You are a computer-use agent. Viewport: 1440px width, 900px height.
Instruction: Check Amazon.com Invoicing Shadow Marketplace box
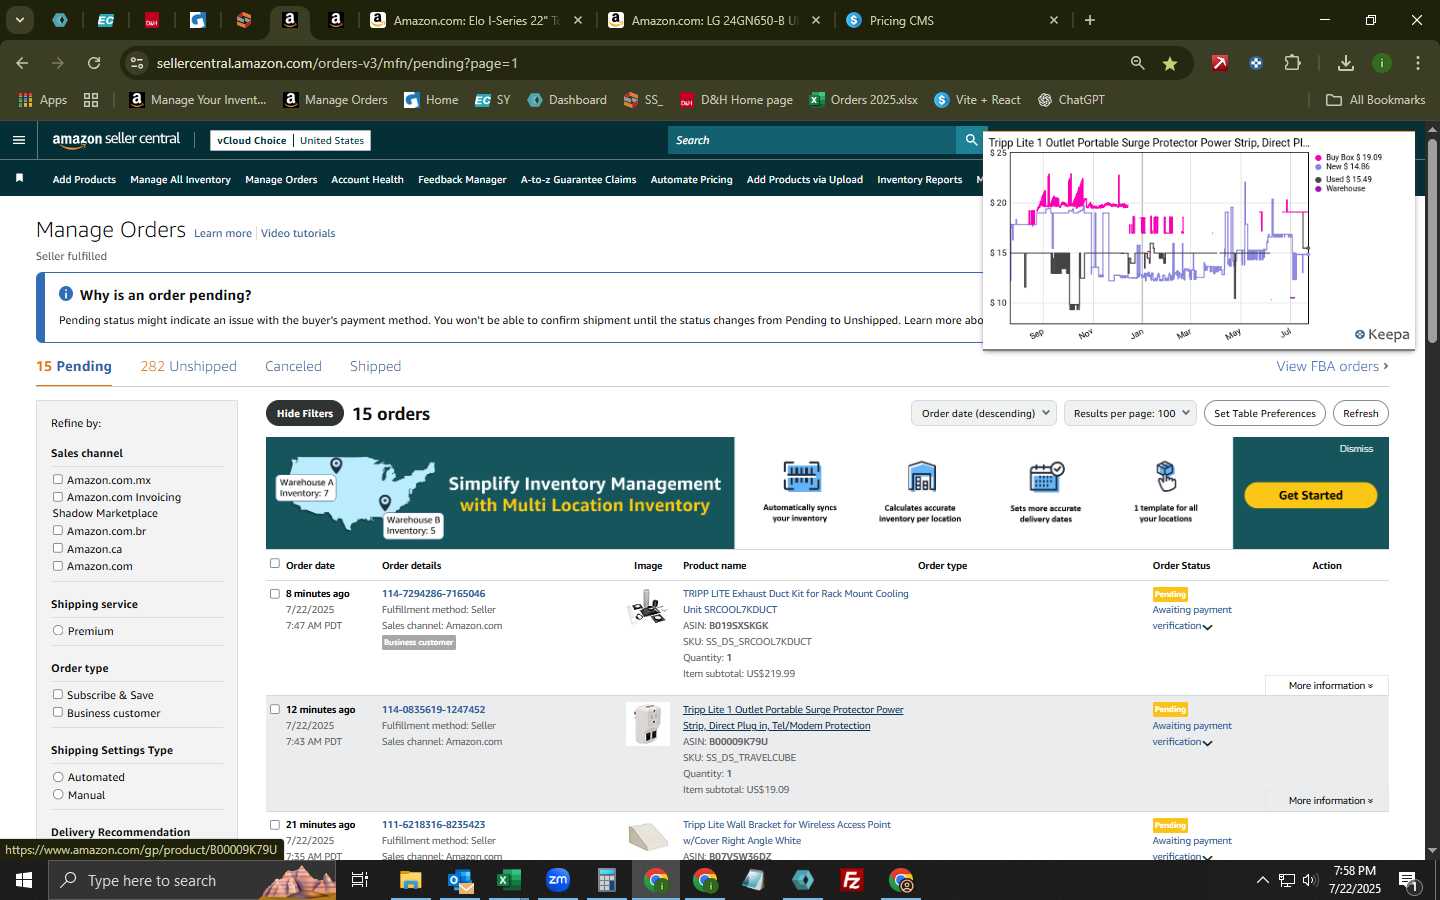click(58, 497)
